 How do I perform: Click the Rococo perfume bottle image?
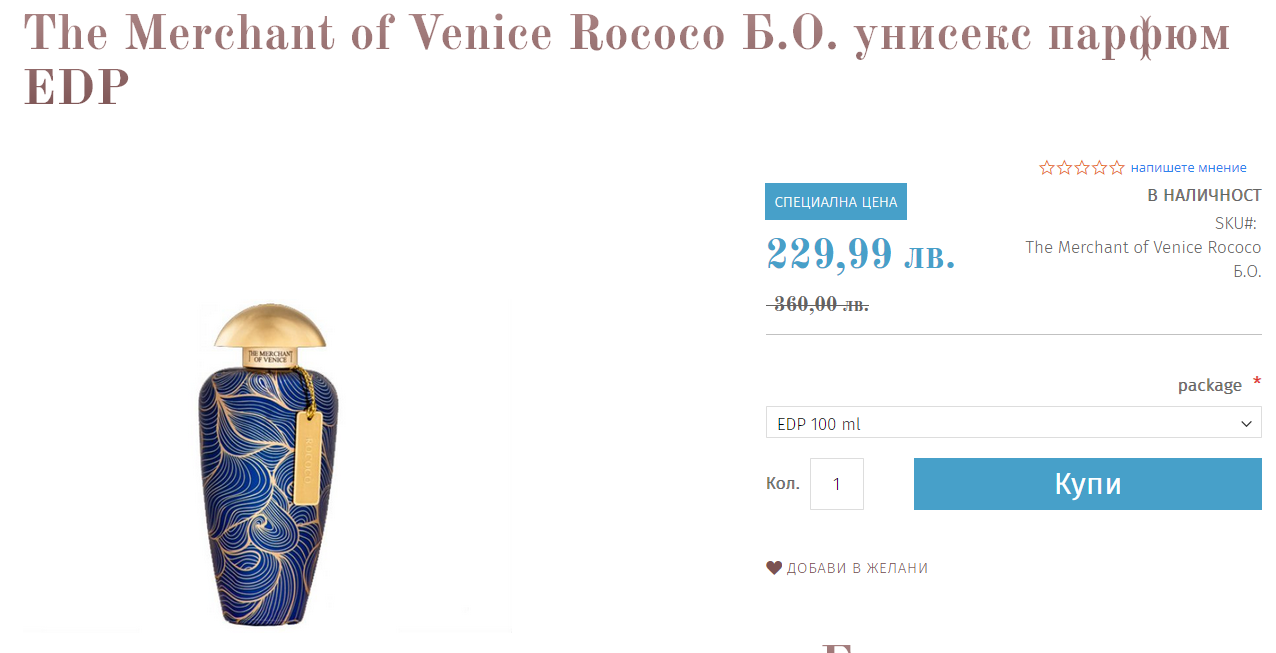click(x=268, y=465)
